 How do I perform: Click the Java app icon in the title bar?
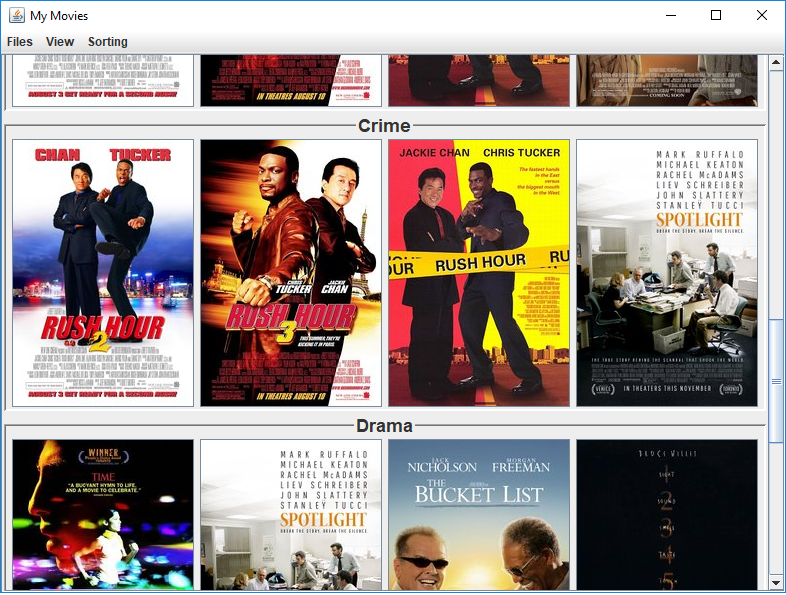pyautogui.click(x=17, y=16)
